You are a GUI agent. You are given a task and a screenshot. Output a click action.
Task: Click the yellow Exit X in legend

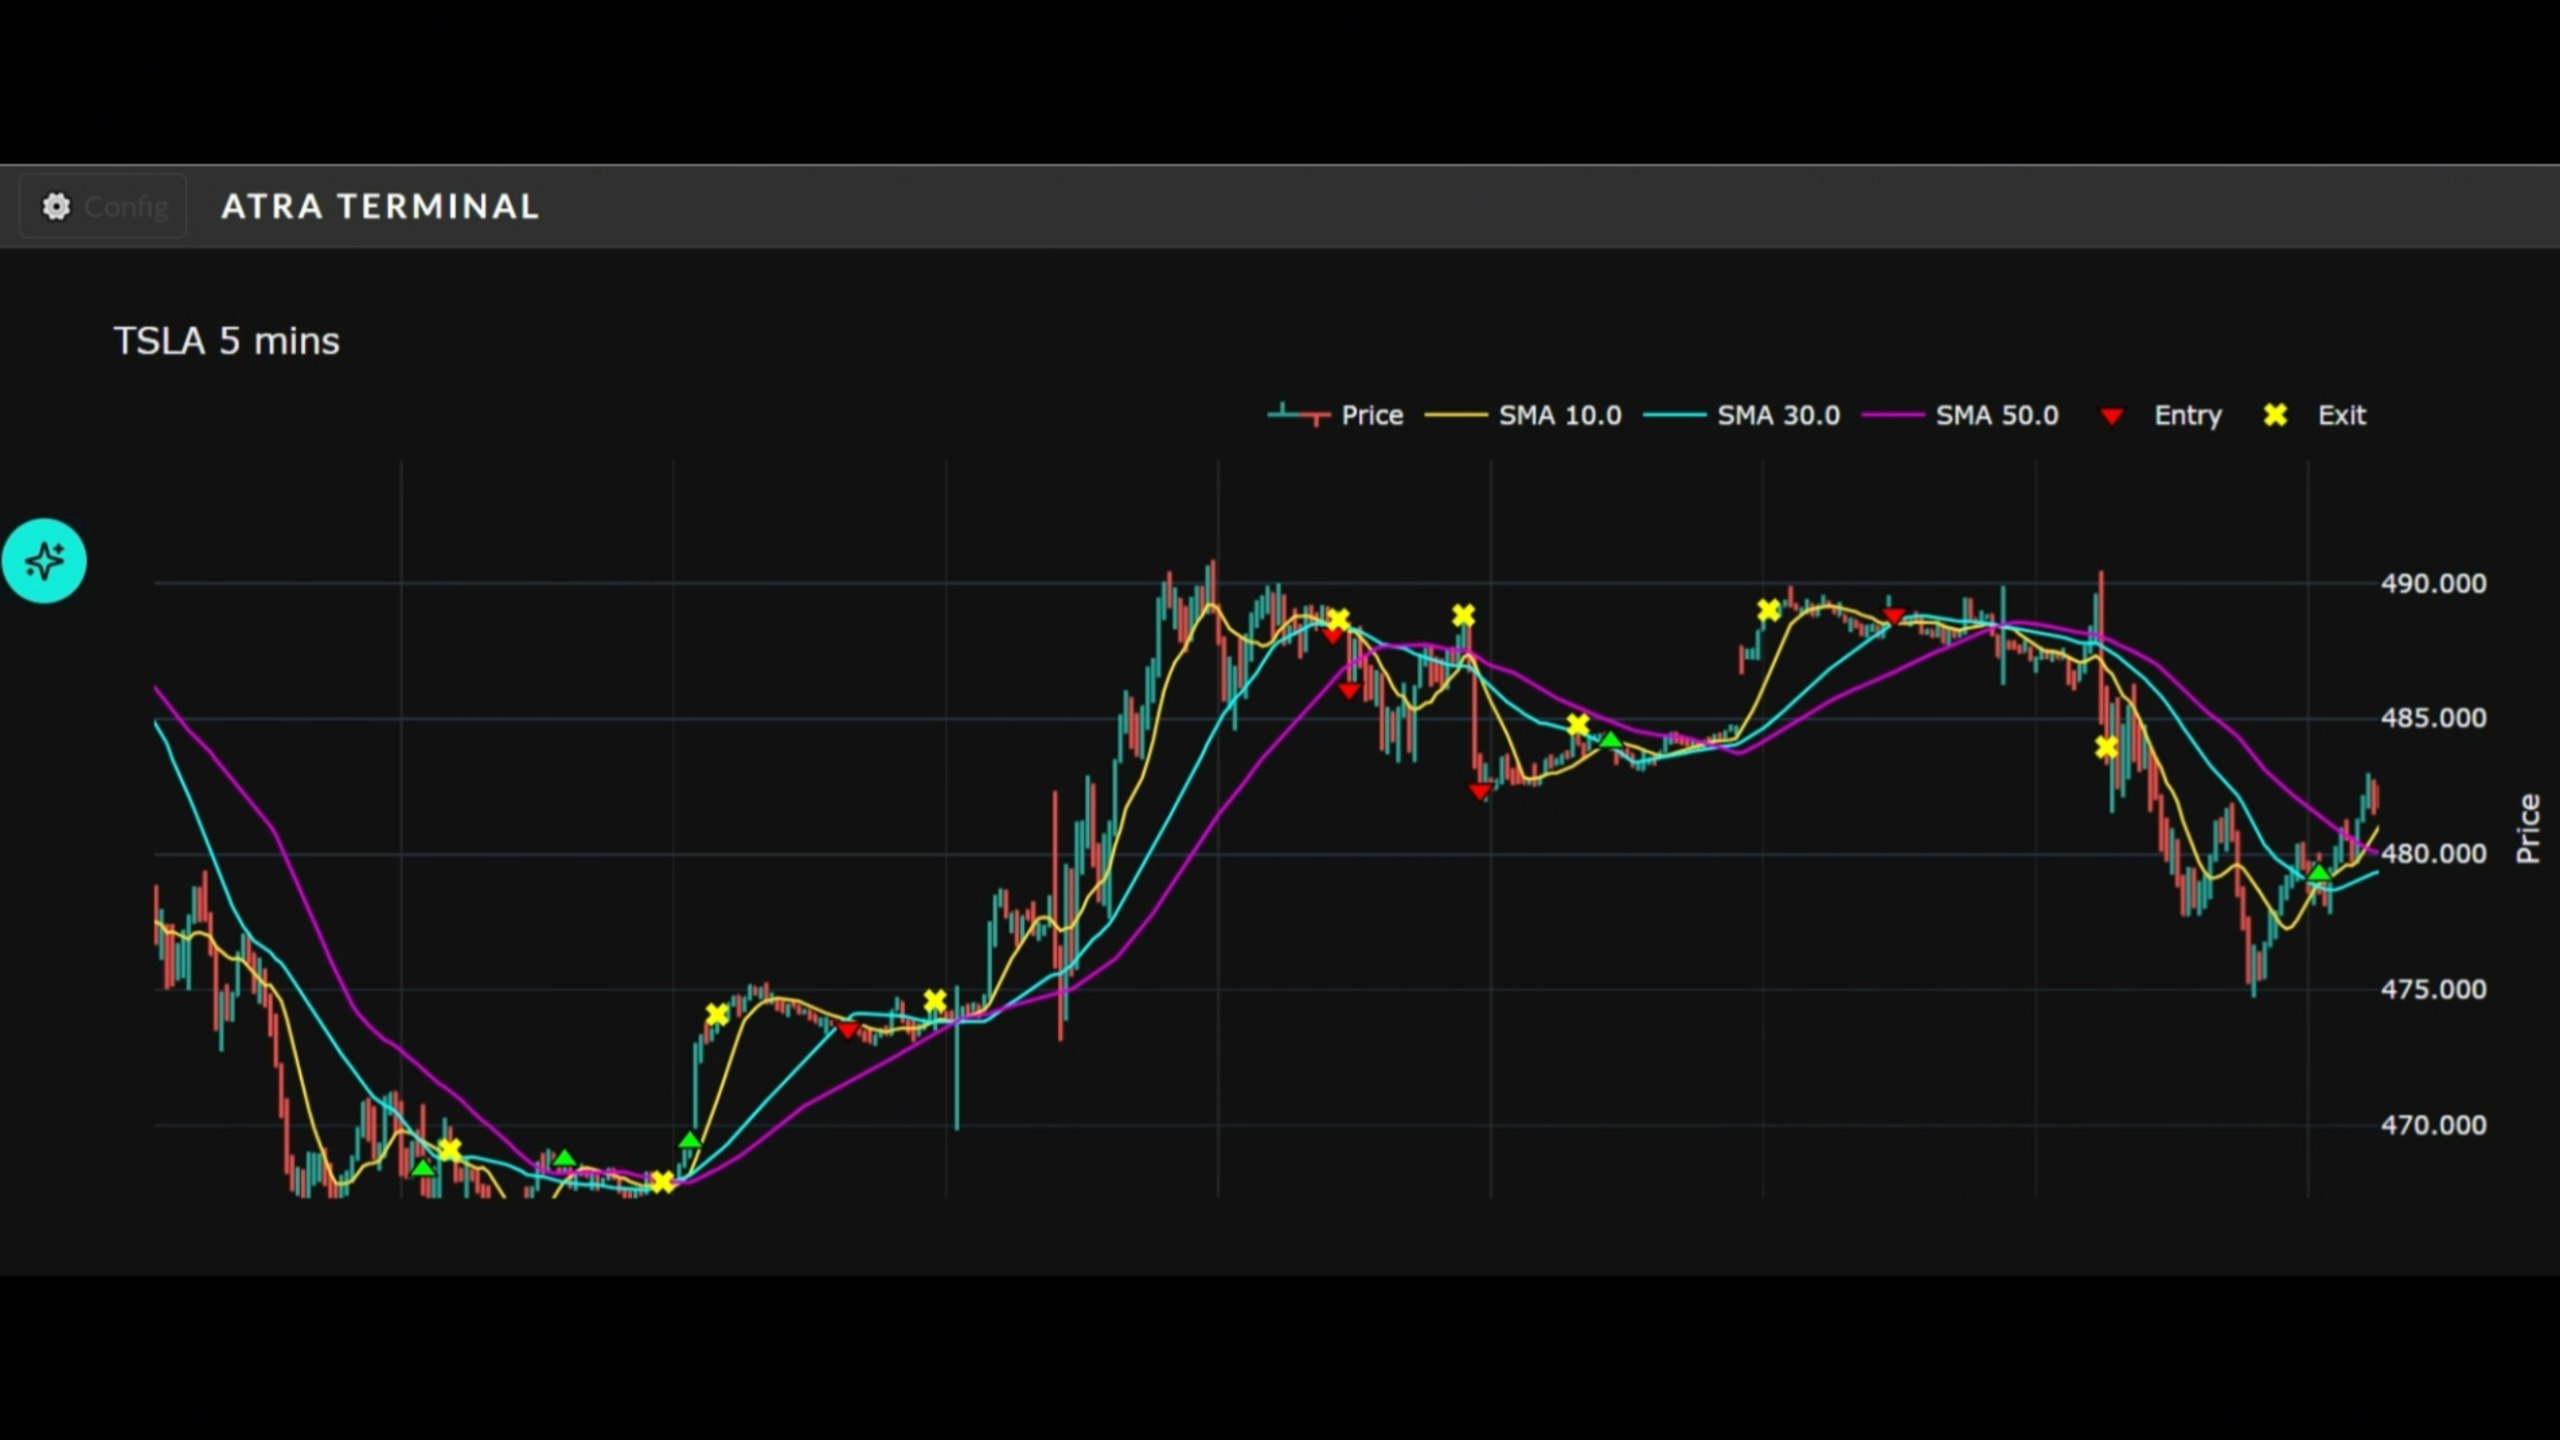(x=2275, y=414)
